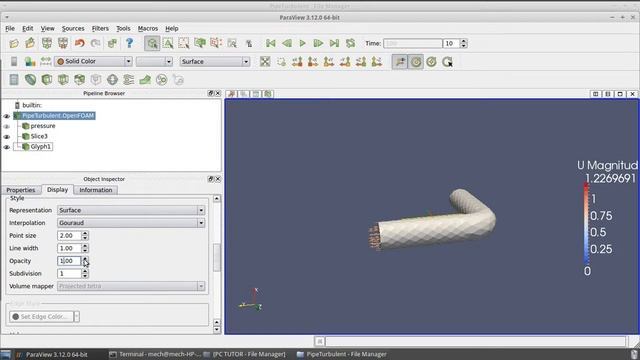Activate the Interact mode icon
Image resolution: width=640 pixels, height=360 pixels.
pyautogui.click(x=152, y=43)
